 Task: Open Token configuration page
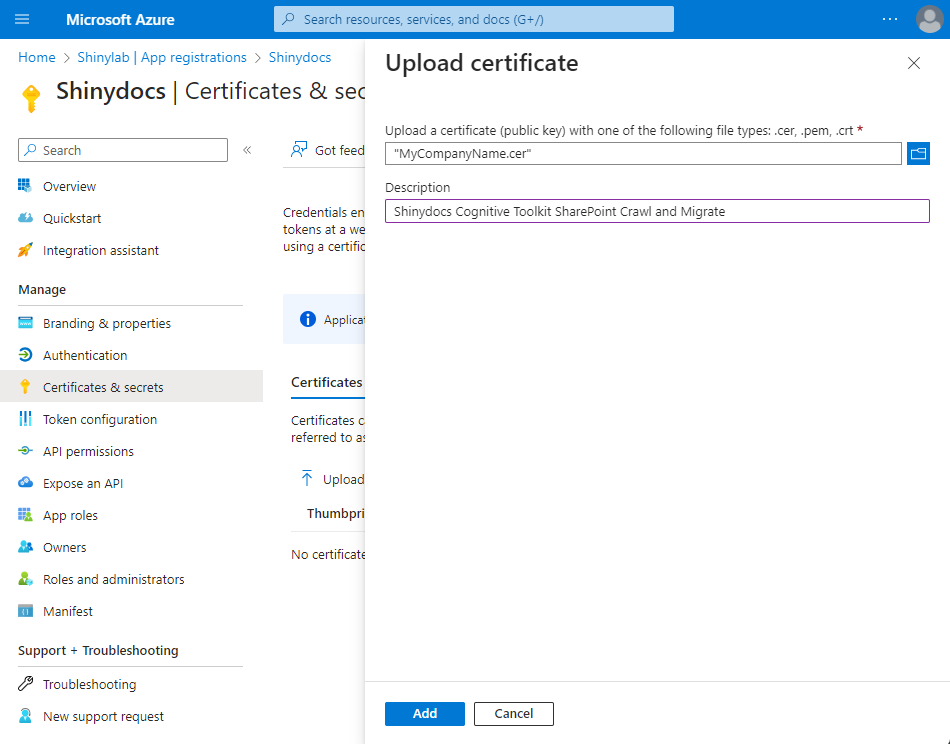pos(99,419)
